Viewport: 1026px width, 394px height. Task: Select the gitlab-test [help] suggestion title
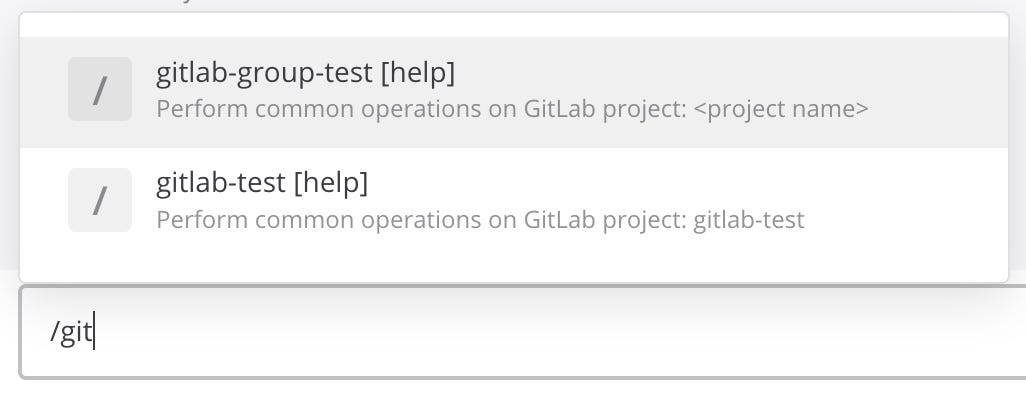pos(262,183)
